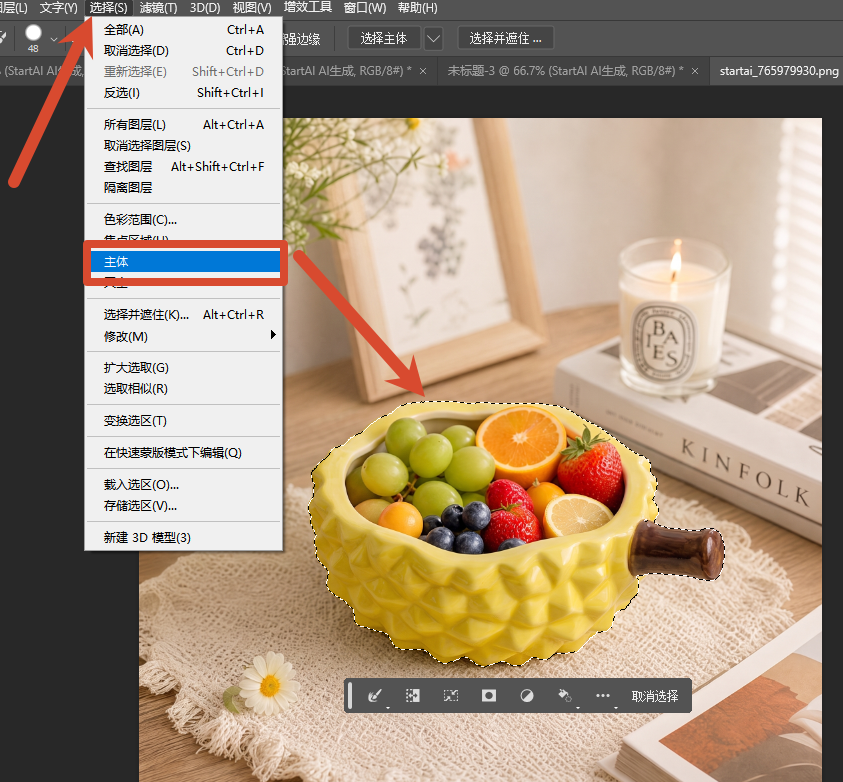Click the modify selection brush icon in taskbar
The width and height of the screenshot is (843, 782).
(x=375, y=695)
